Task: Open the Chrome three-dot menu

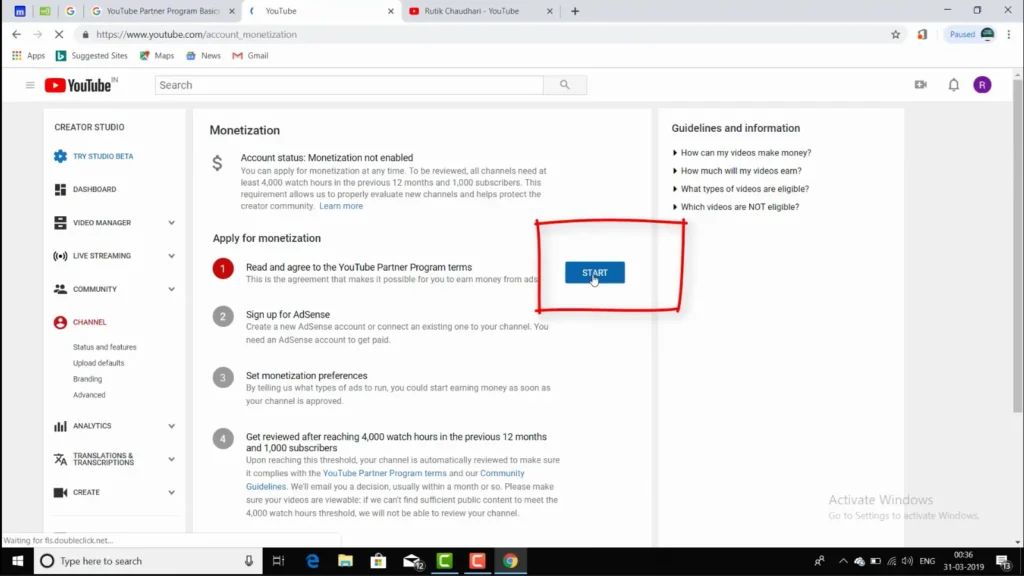Action: point(1009,35)
